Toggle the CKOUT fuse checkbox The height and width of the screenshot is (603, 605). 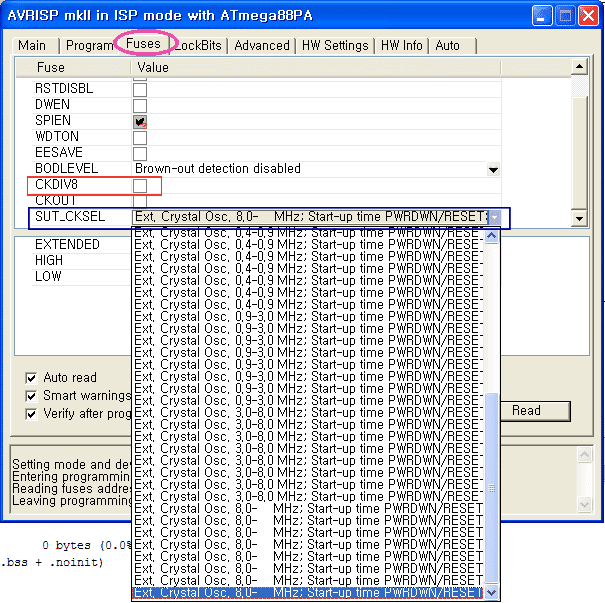[140, 201]
